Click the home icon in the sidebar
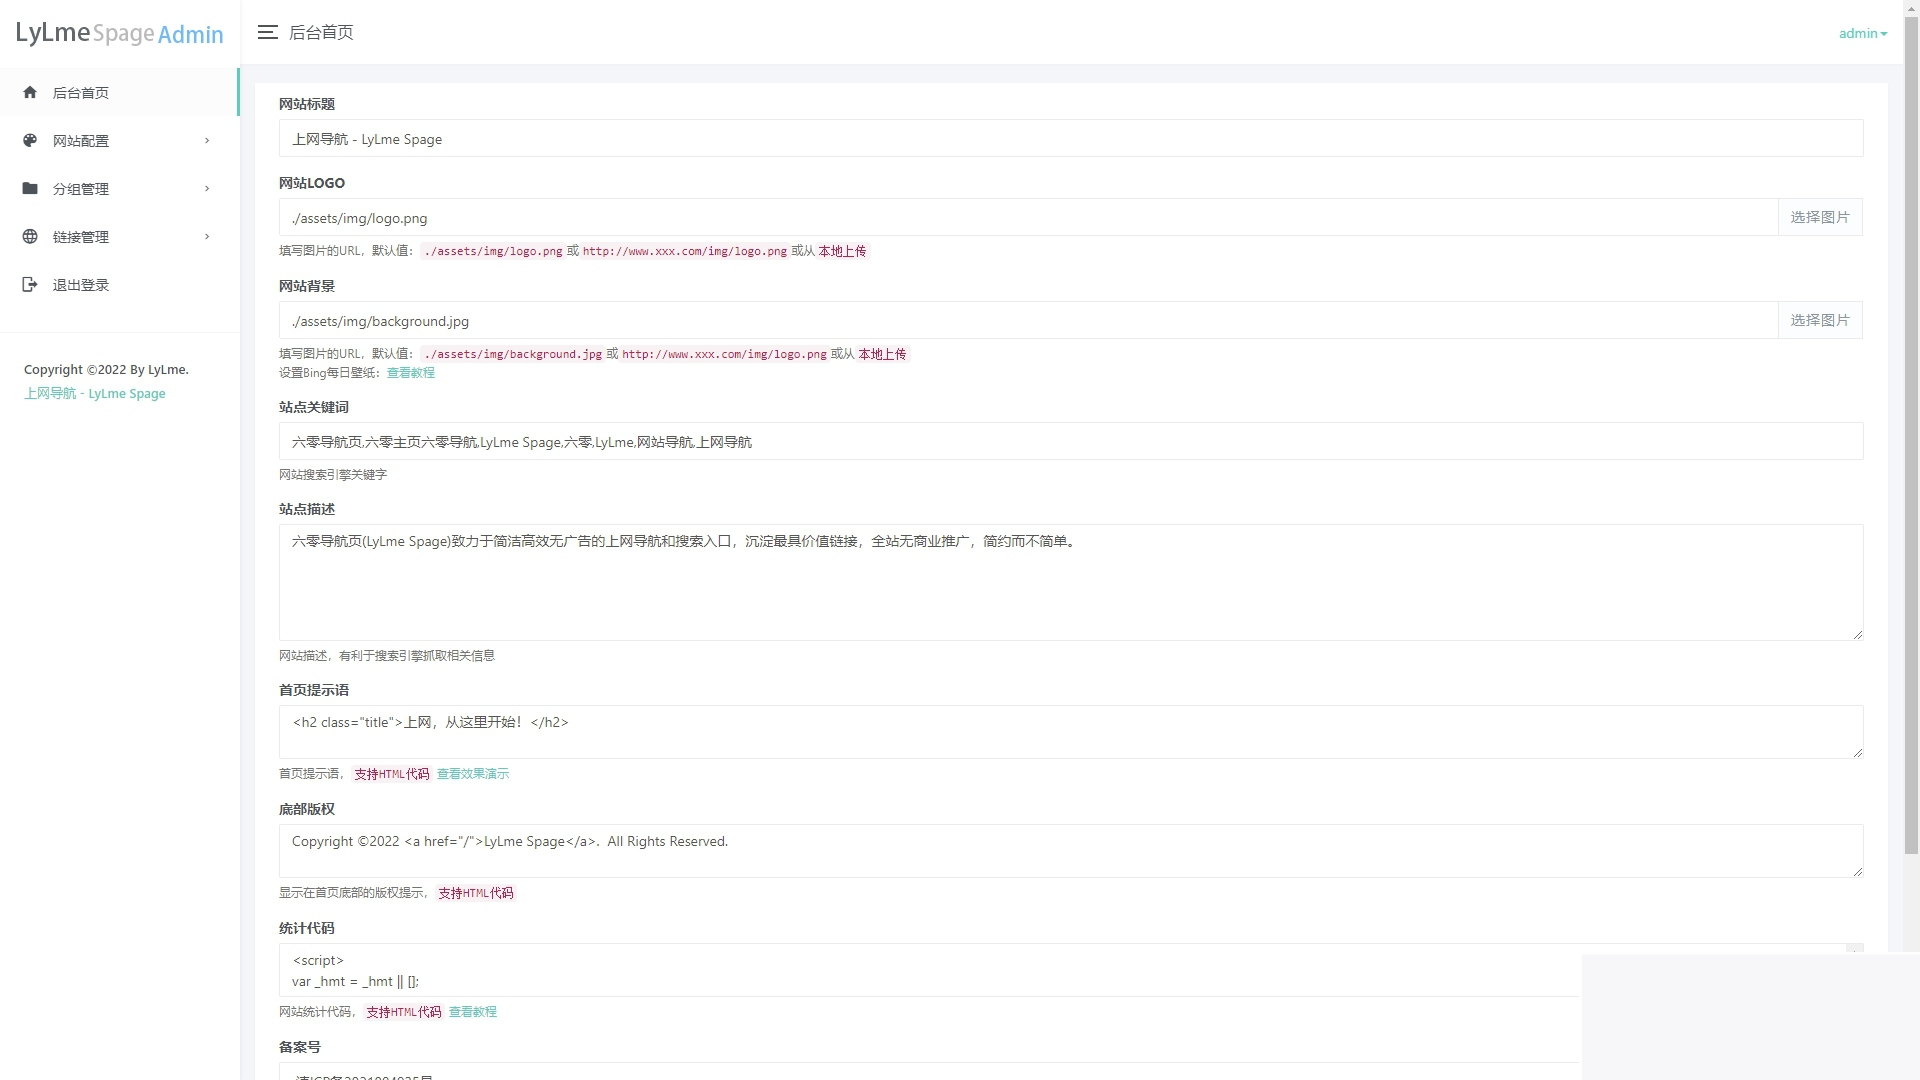 30,92
